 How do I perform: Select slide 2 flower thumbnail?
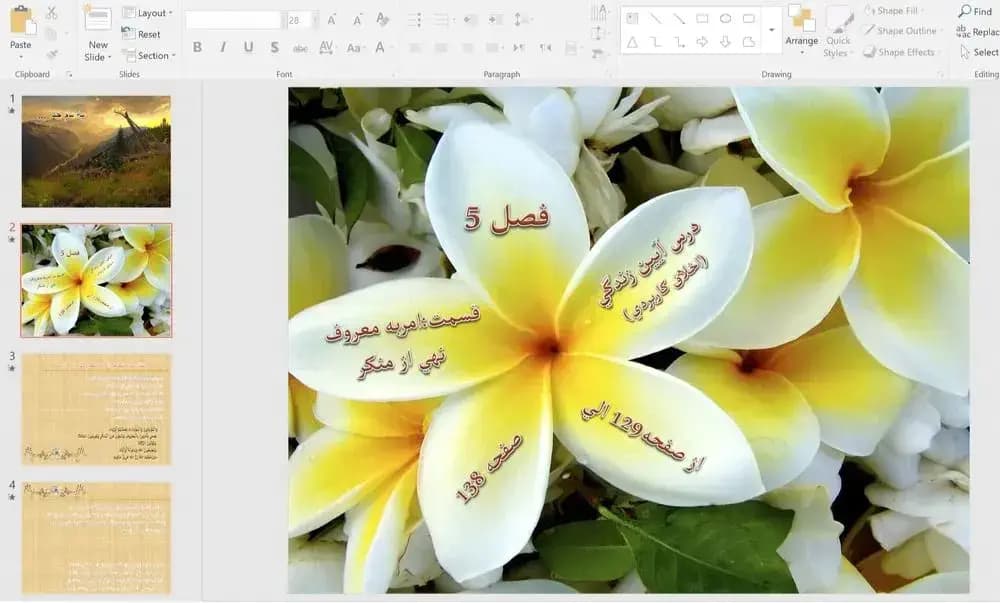coord(96,280)
